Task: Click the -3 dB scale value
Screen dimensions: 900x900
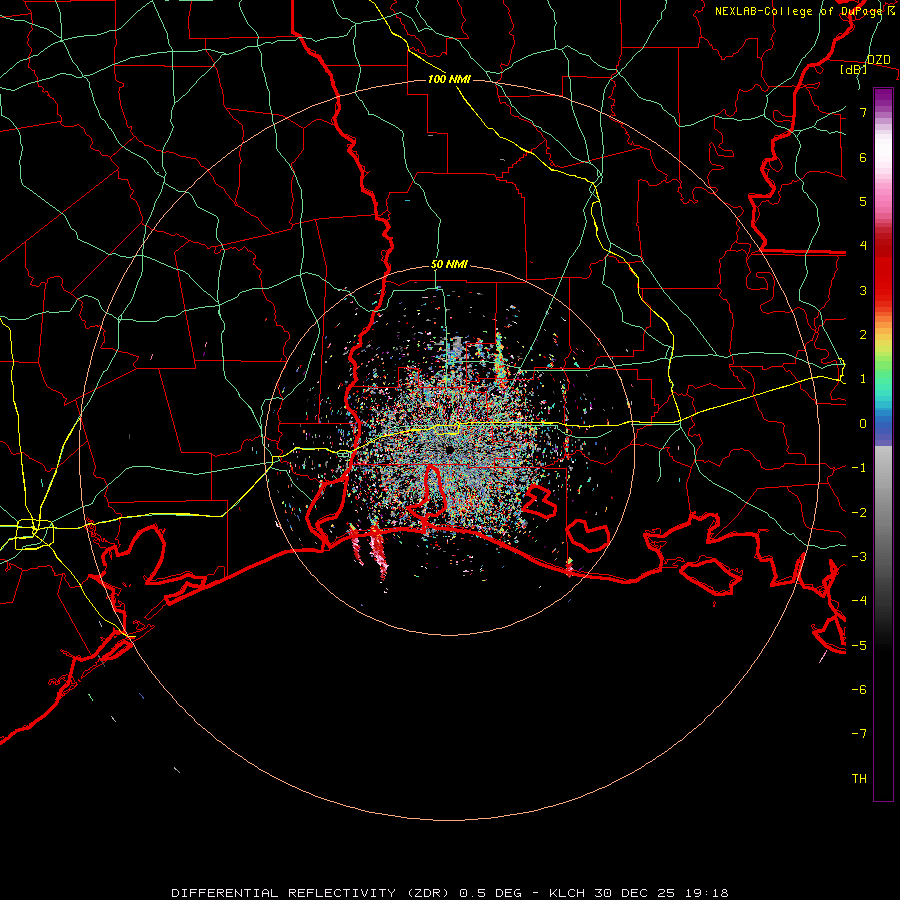Action: 859,557
